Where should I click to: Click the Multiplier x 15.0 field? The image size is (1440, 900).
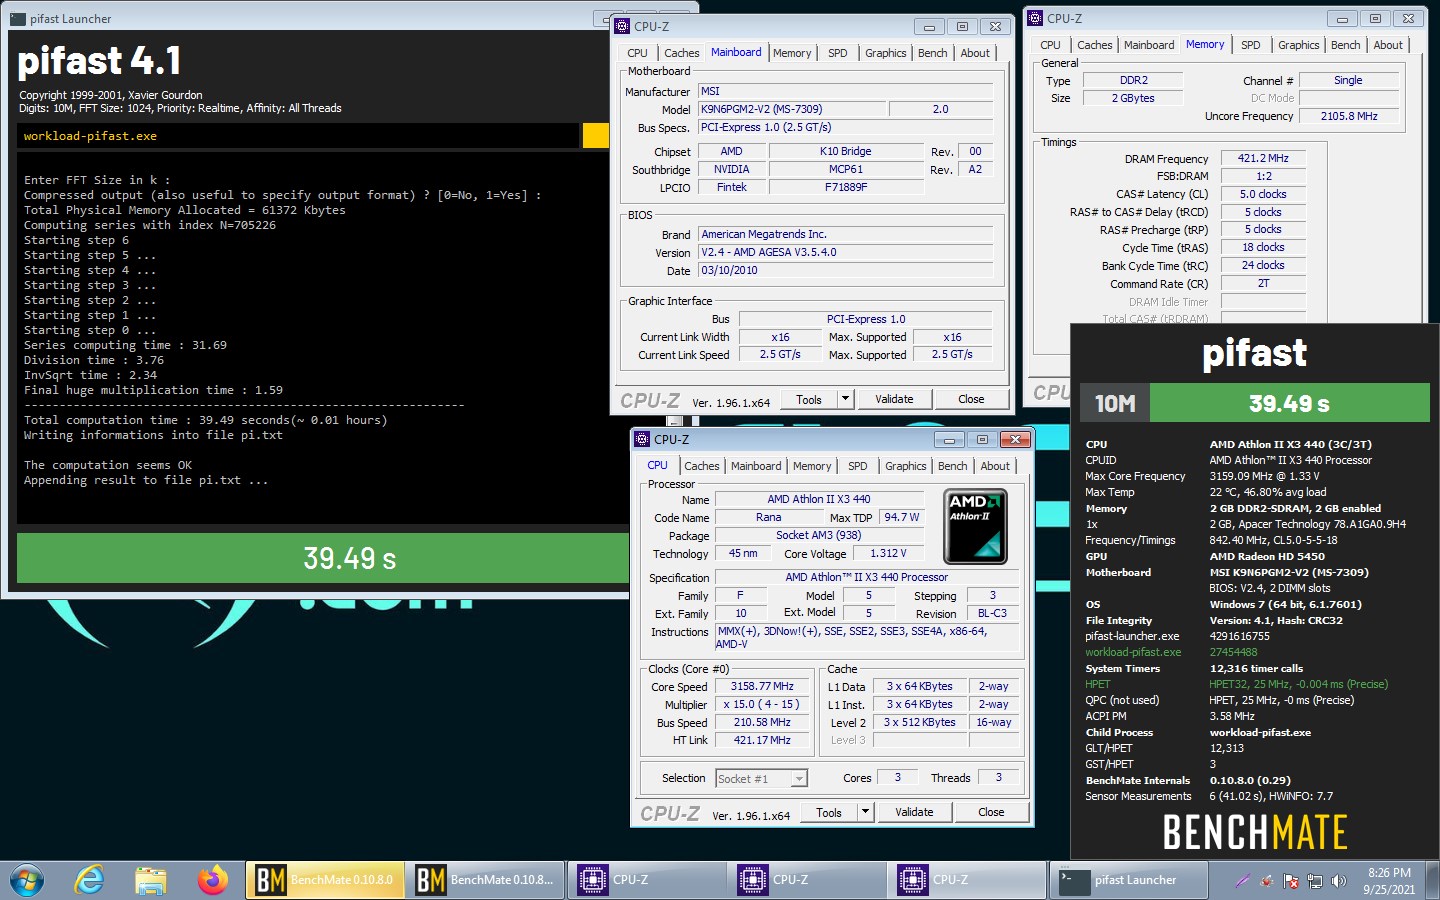point(762,704)
